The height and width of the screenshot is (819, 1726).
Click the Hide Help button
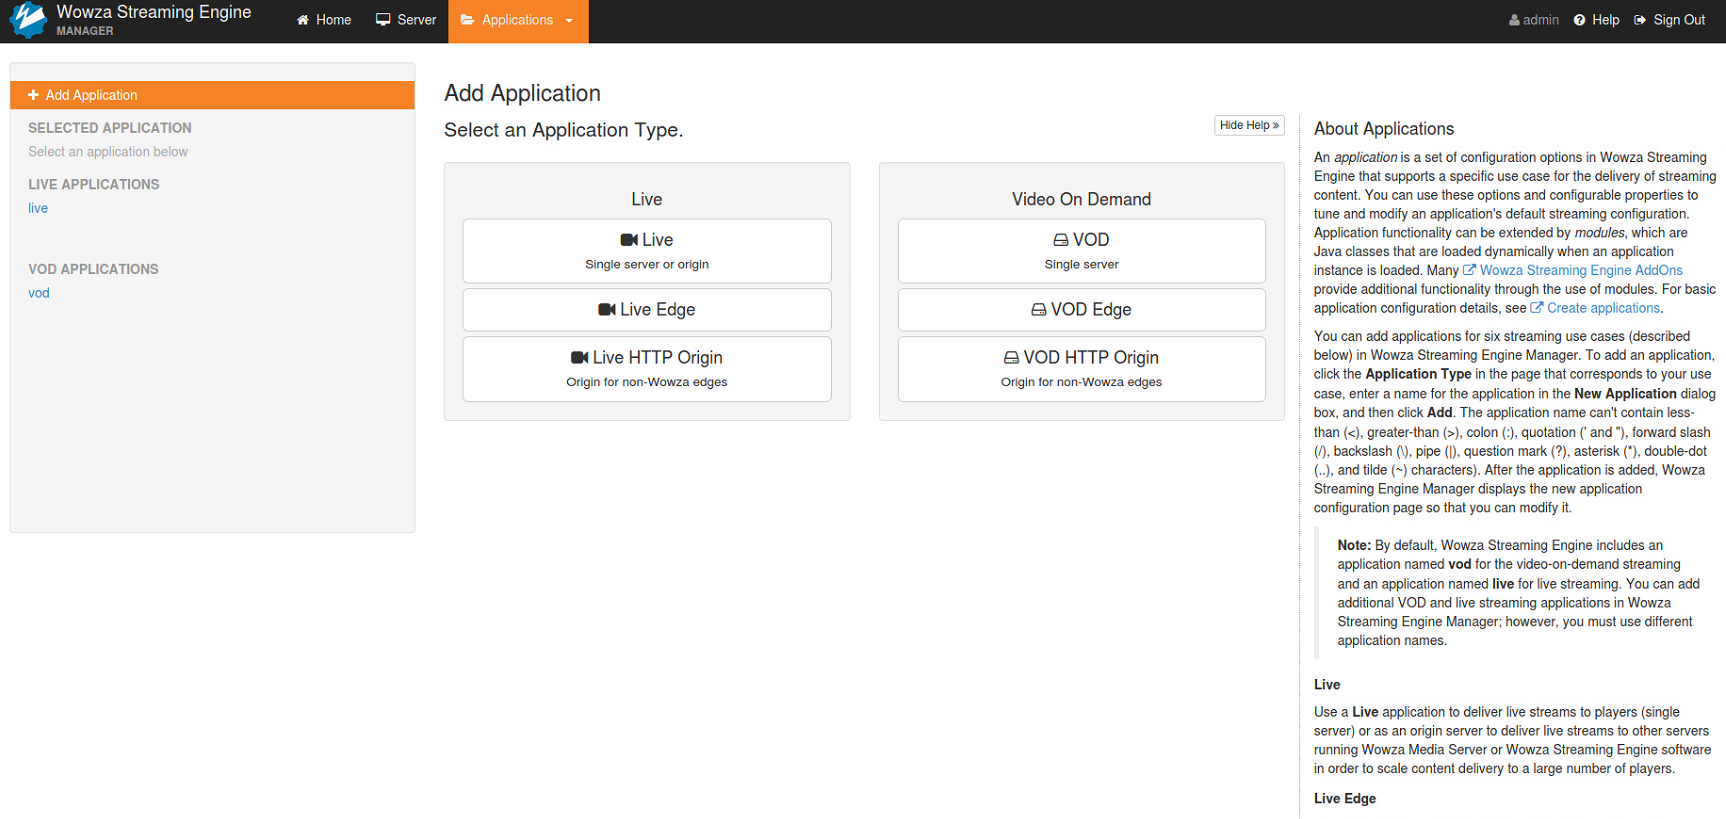point(1249,125)
